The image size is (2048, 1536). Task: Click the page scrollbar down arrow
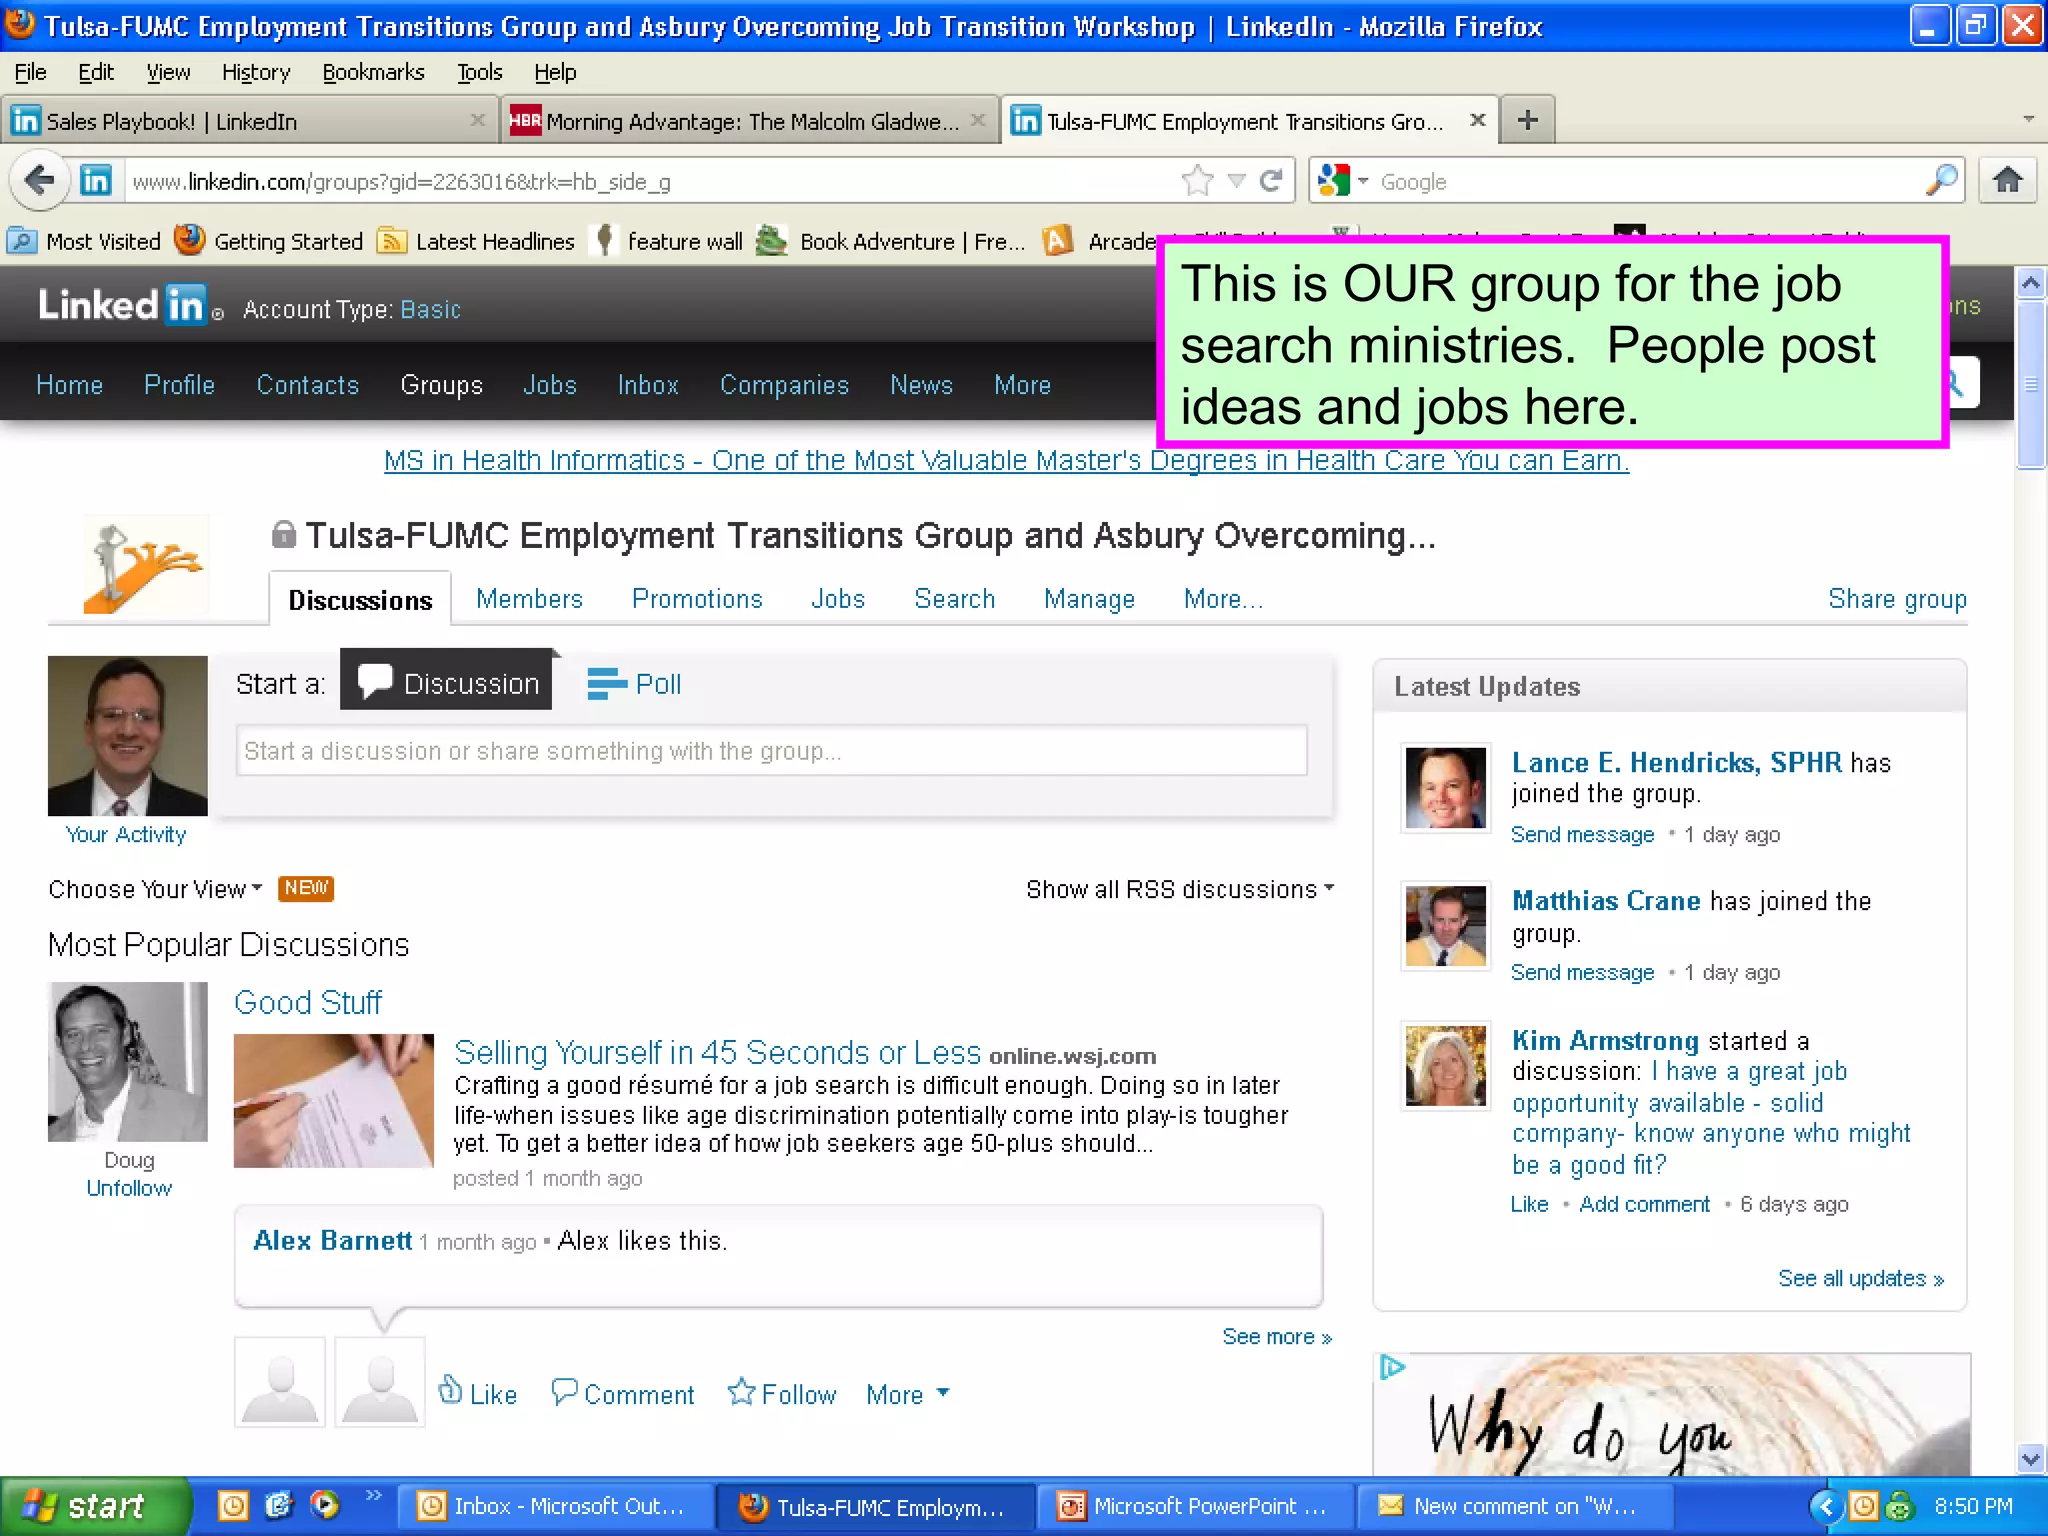point(2030,1458)
